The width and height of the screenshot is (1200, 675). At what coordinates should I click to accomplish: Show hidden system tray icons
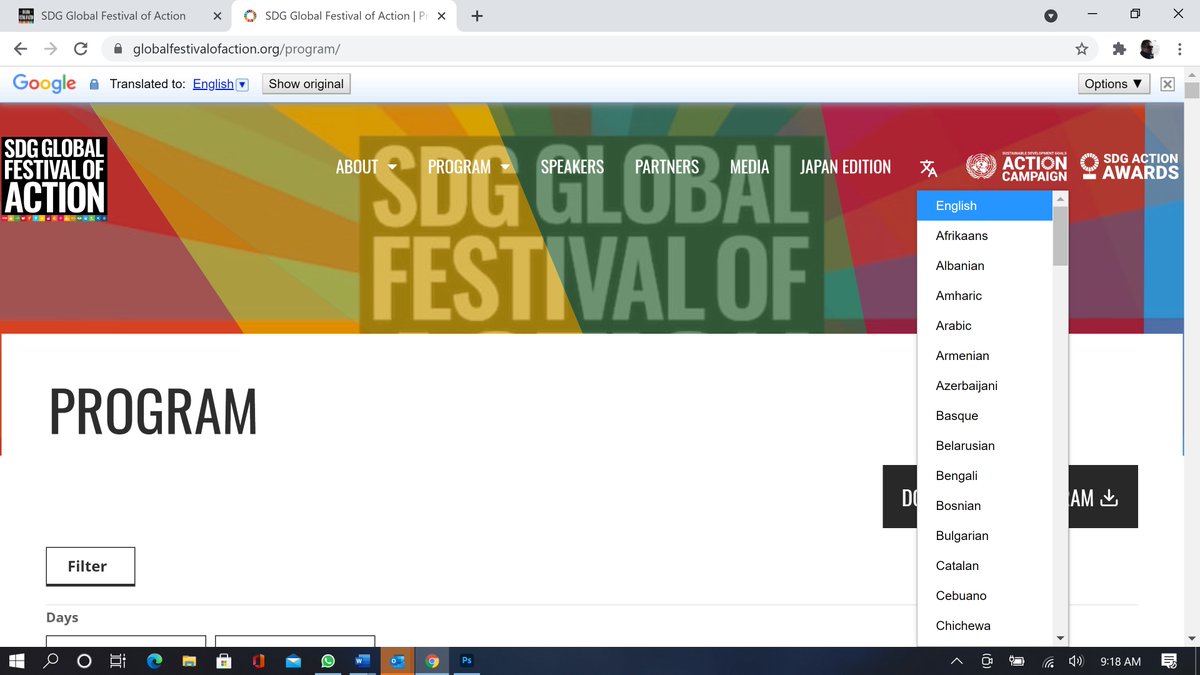[957, 661]
